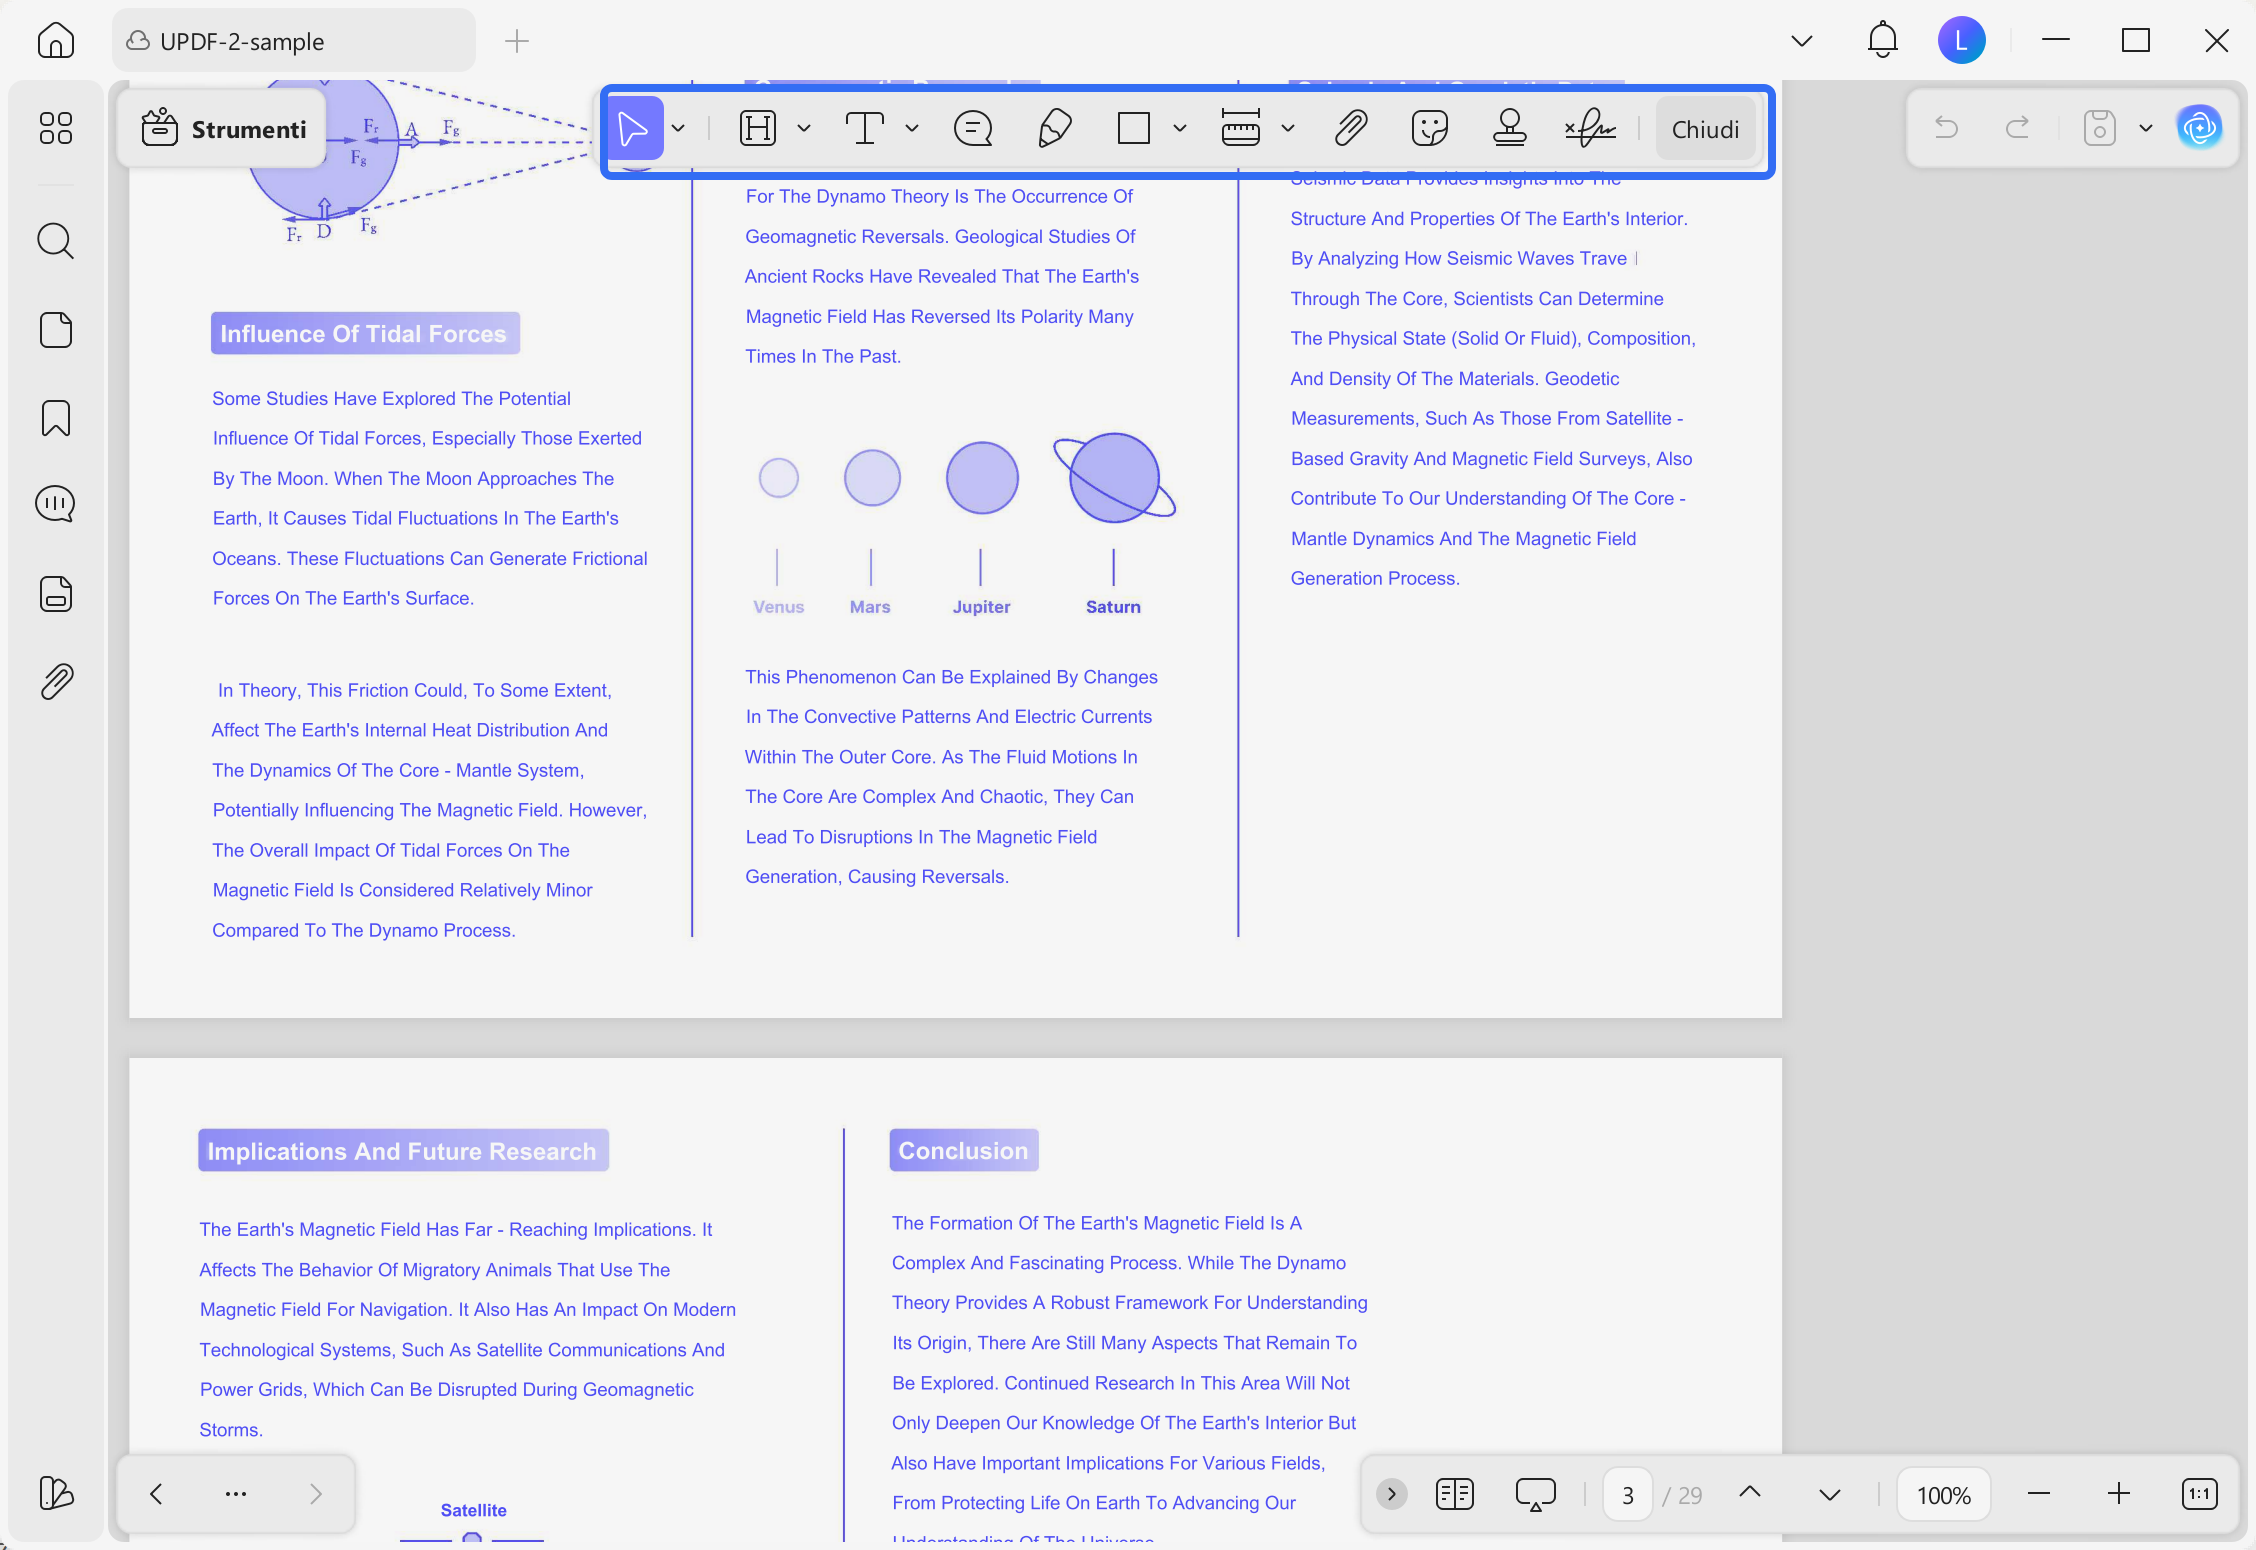Start slideshow presentation mode icon

[x=1536, y=1494]
